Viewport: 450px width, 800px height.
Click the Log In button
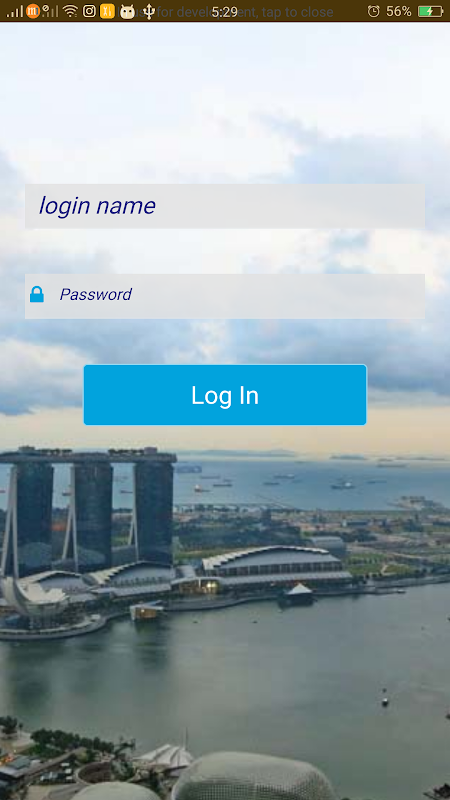(225, 394)
